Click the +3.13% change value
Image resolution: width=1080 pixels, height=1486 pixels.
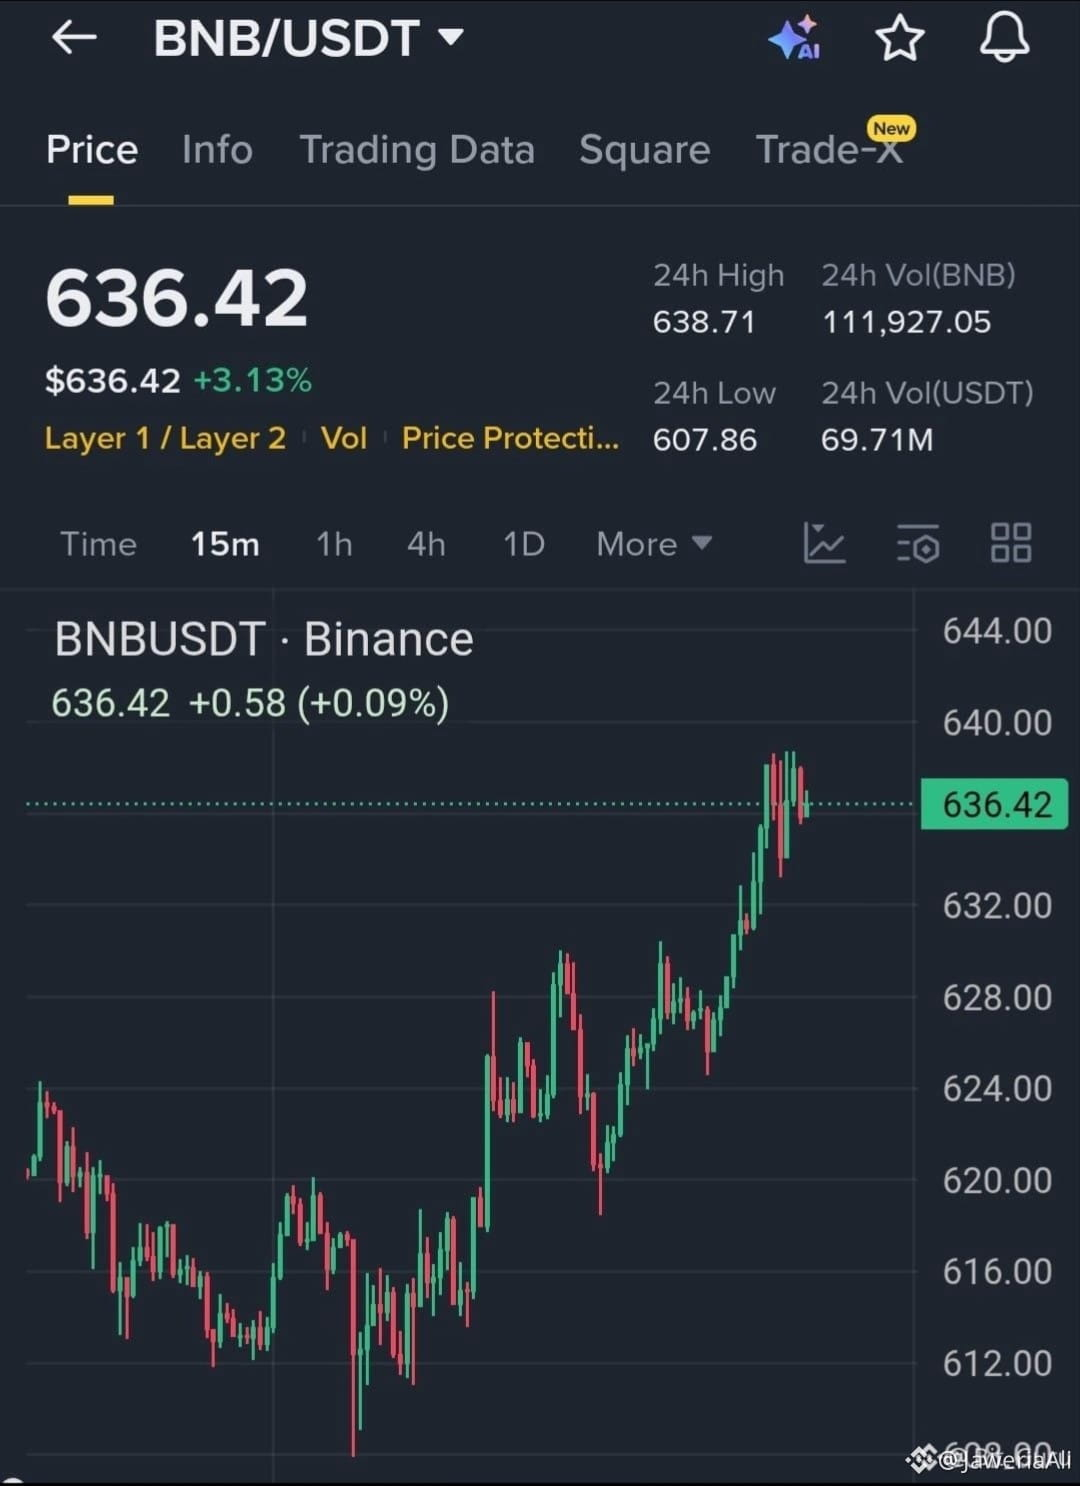(x=252, y=380)
